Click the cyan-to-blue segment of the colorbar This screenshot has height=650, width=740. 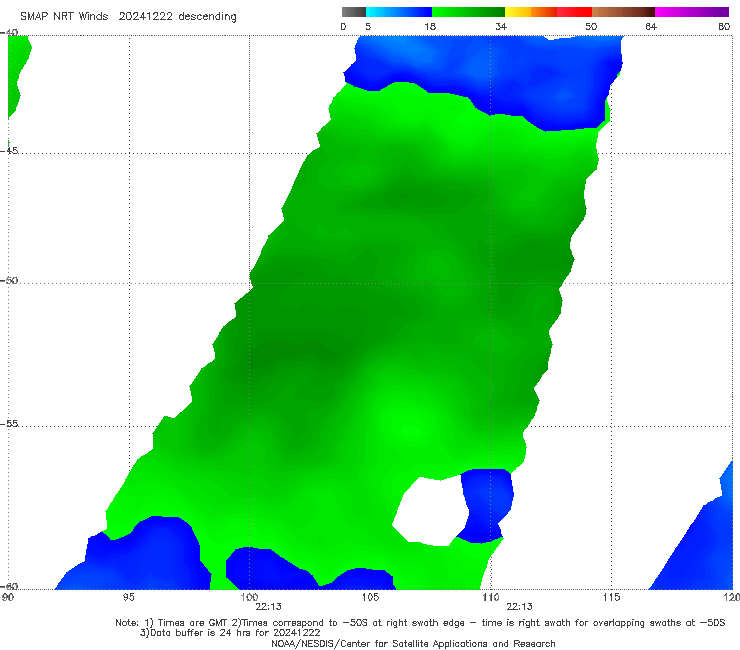click(399, 12)
